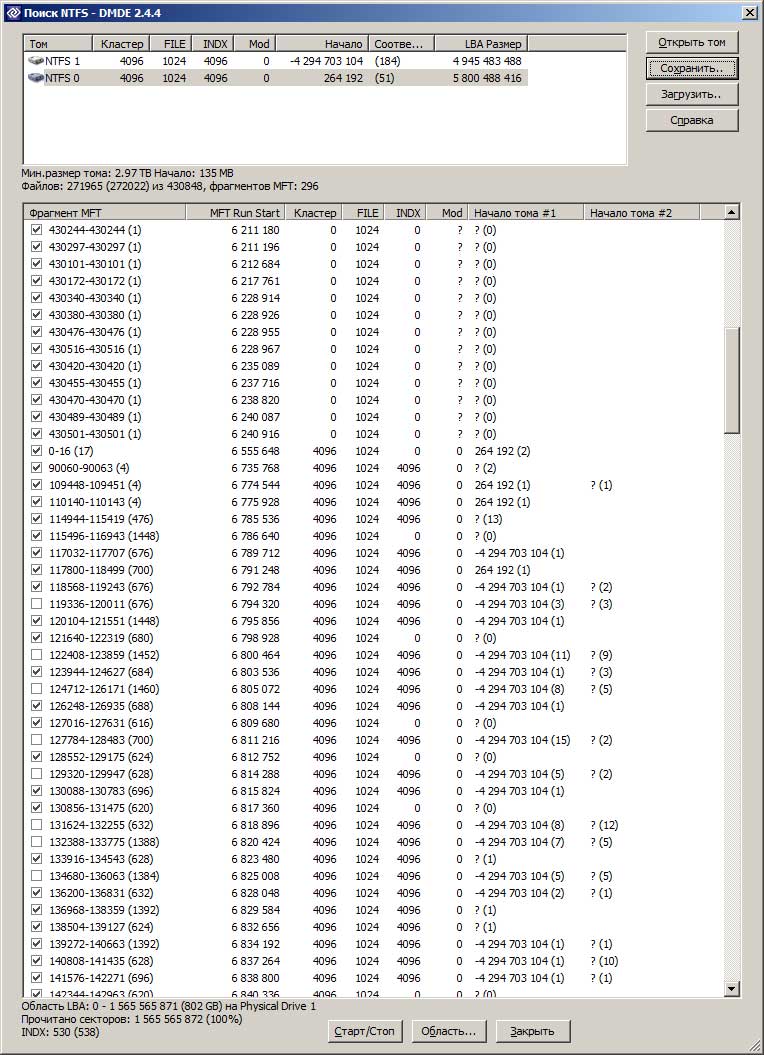
Task: Click the 'Старт/Стоп' button
Action: 365,1031
